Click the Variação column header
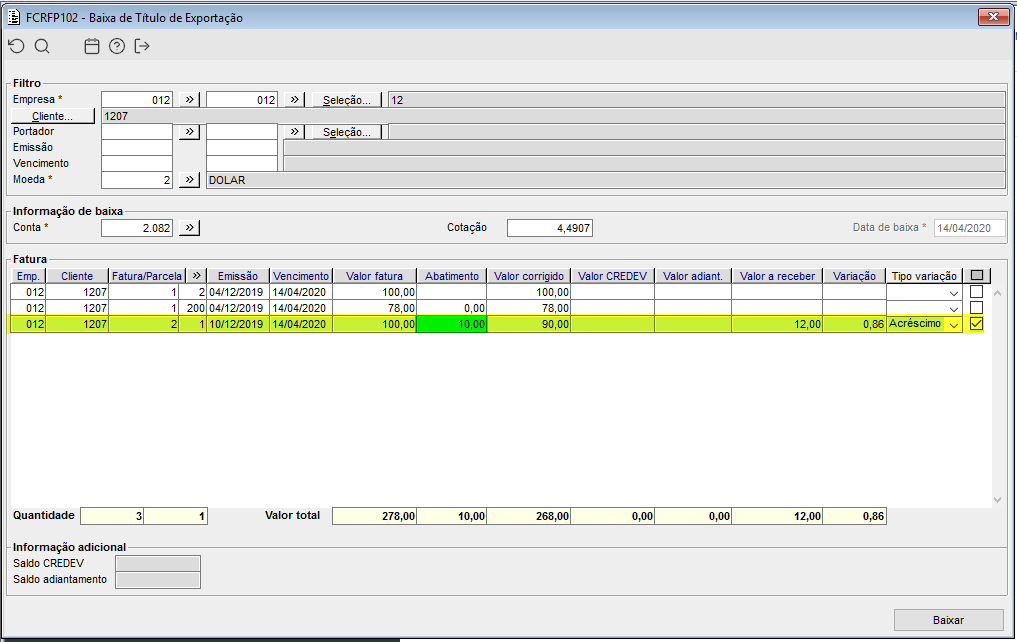The image size is (1017, 642). pos(854,276)
